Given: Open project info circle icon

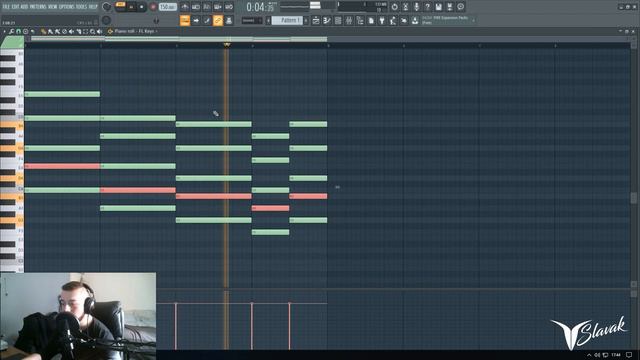Looking at the screenshot, I should 460,7.
